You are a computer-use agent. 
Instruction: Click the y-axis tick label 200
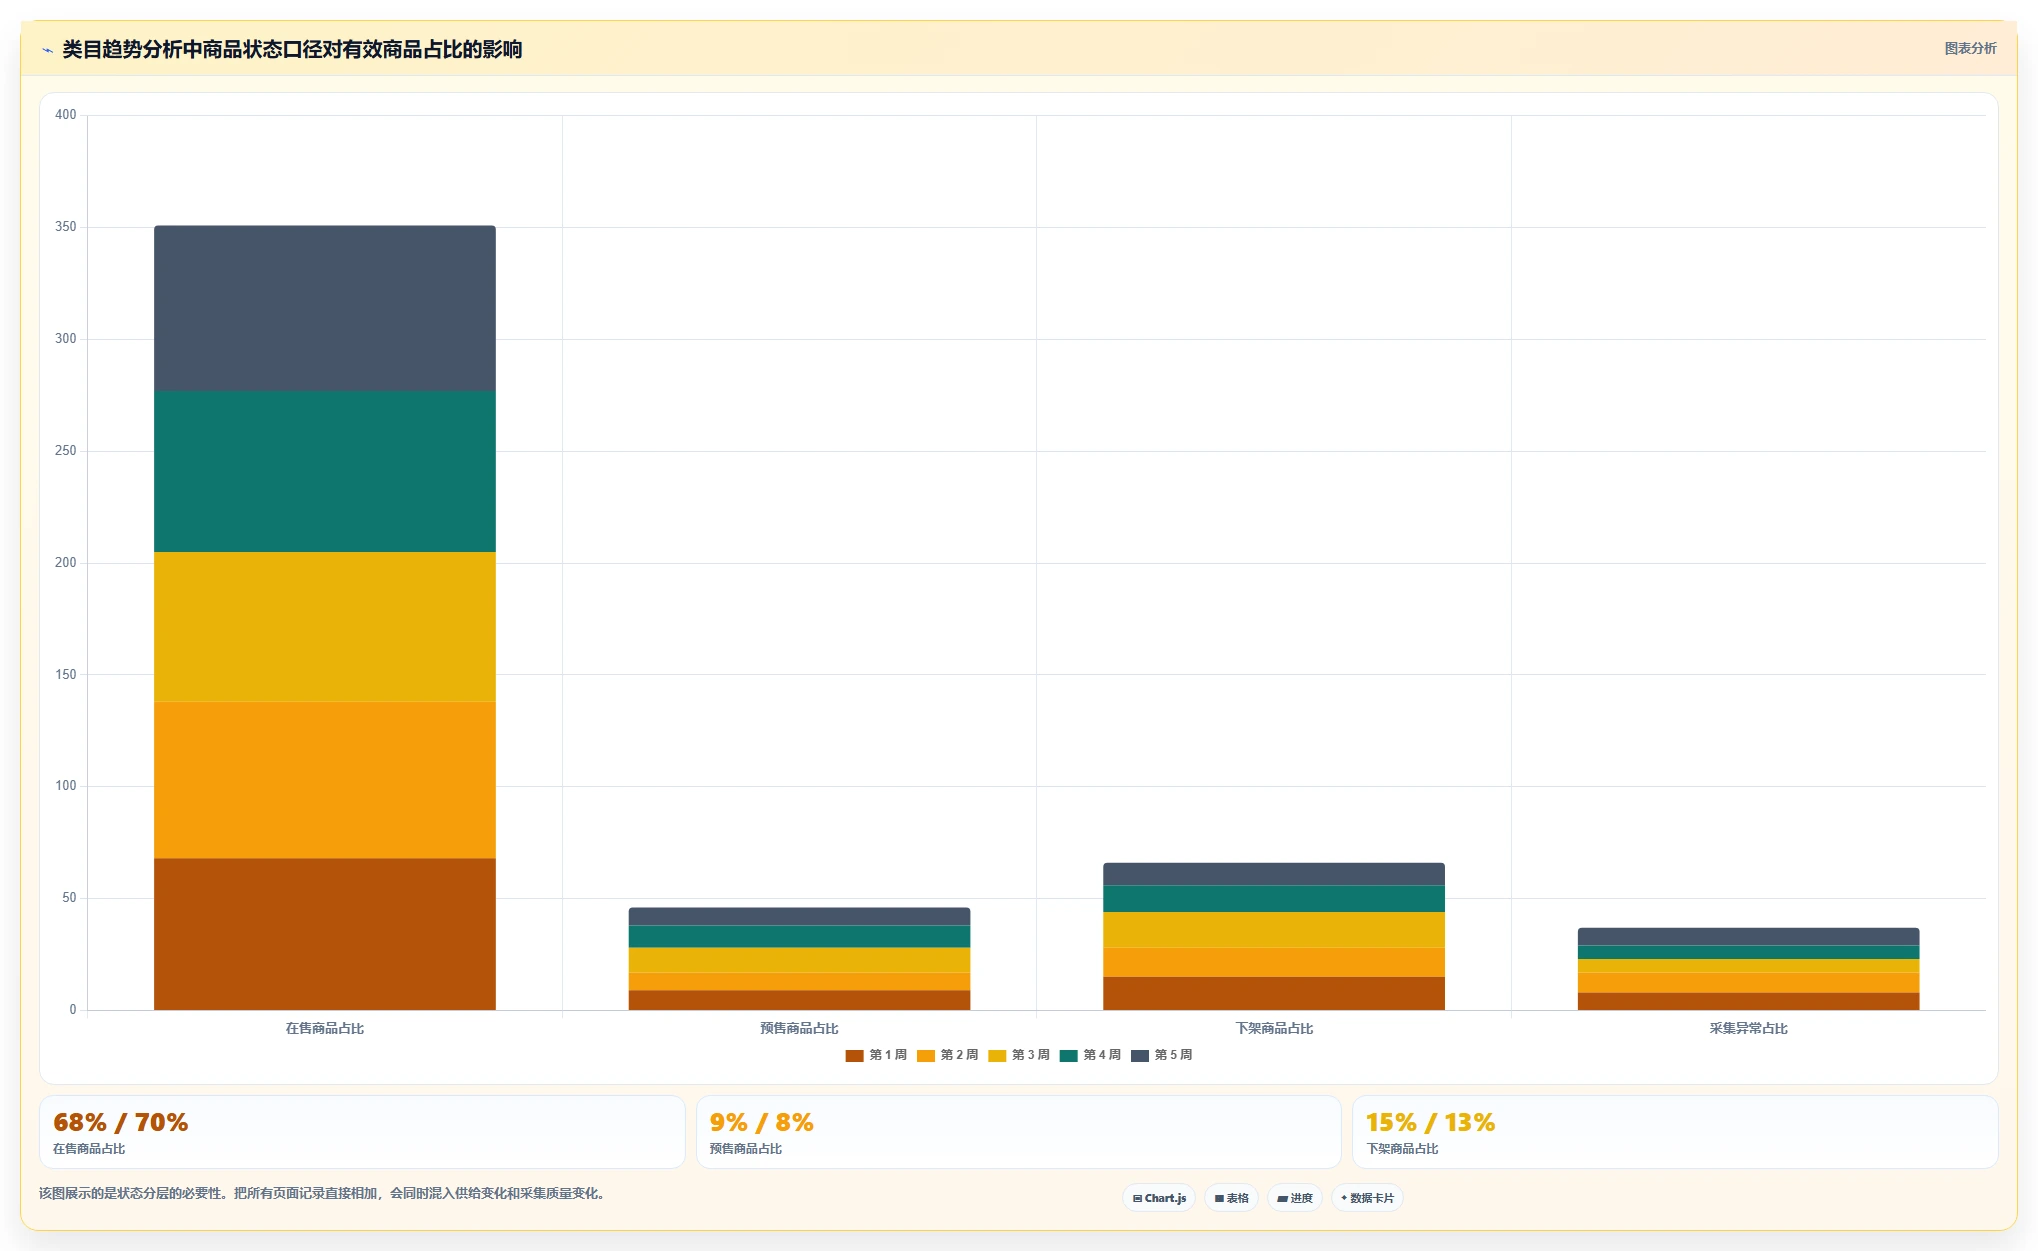click(66, 563)
